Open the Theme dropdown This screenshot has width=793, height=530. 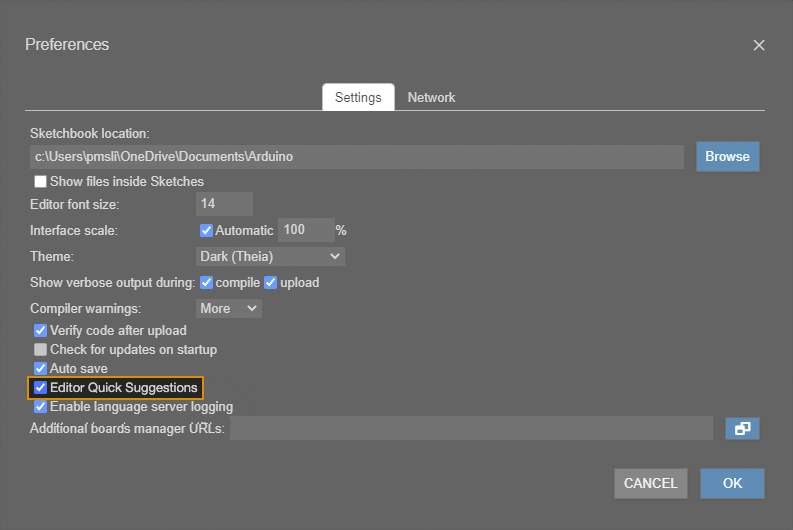click(270, 257)
